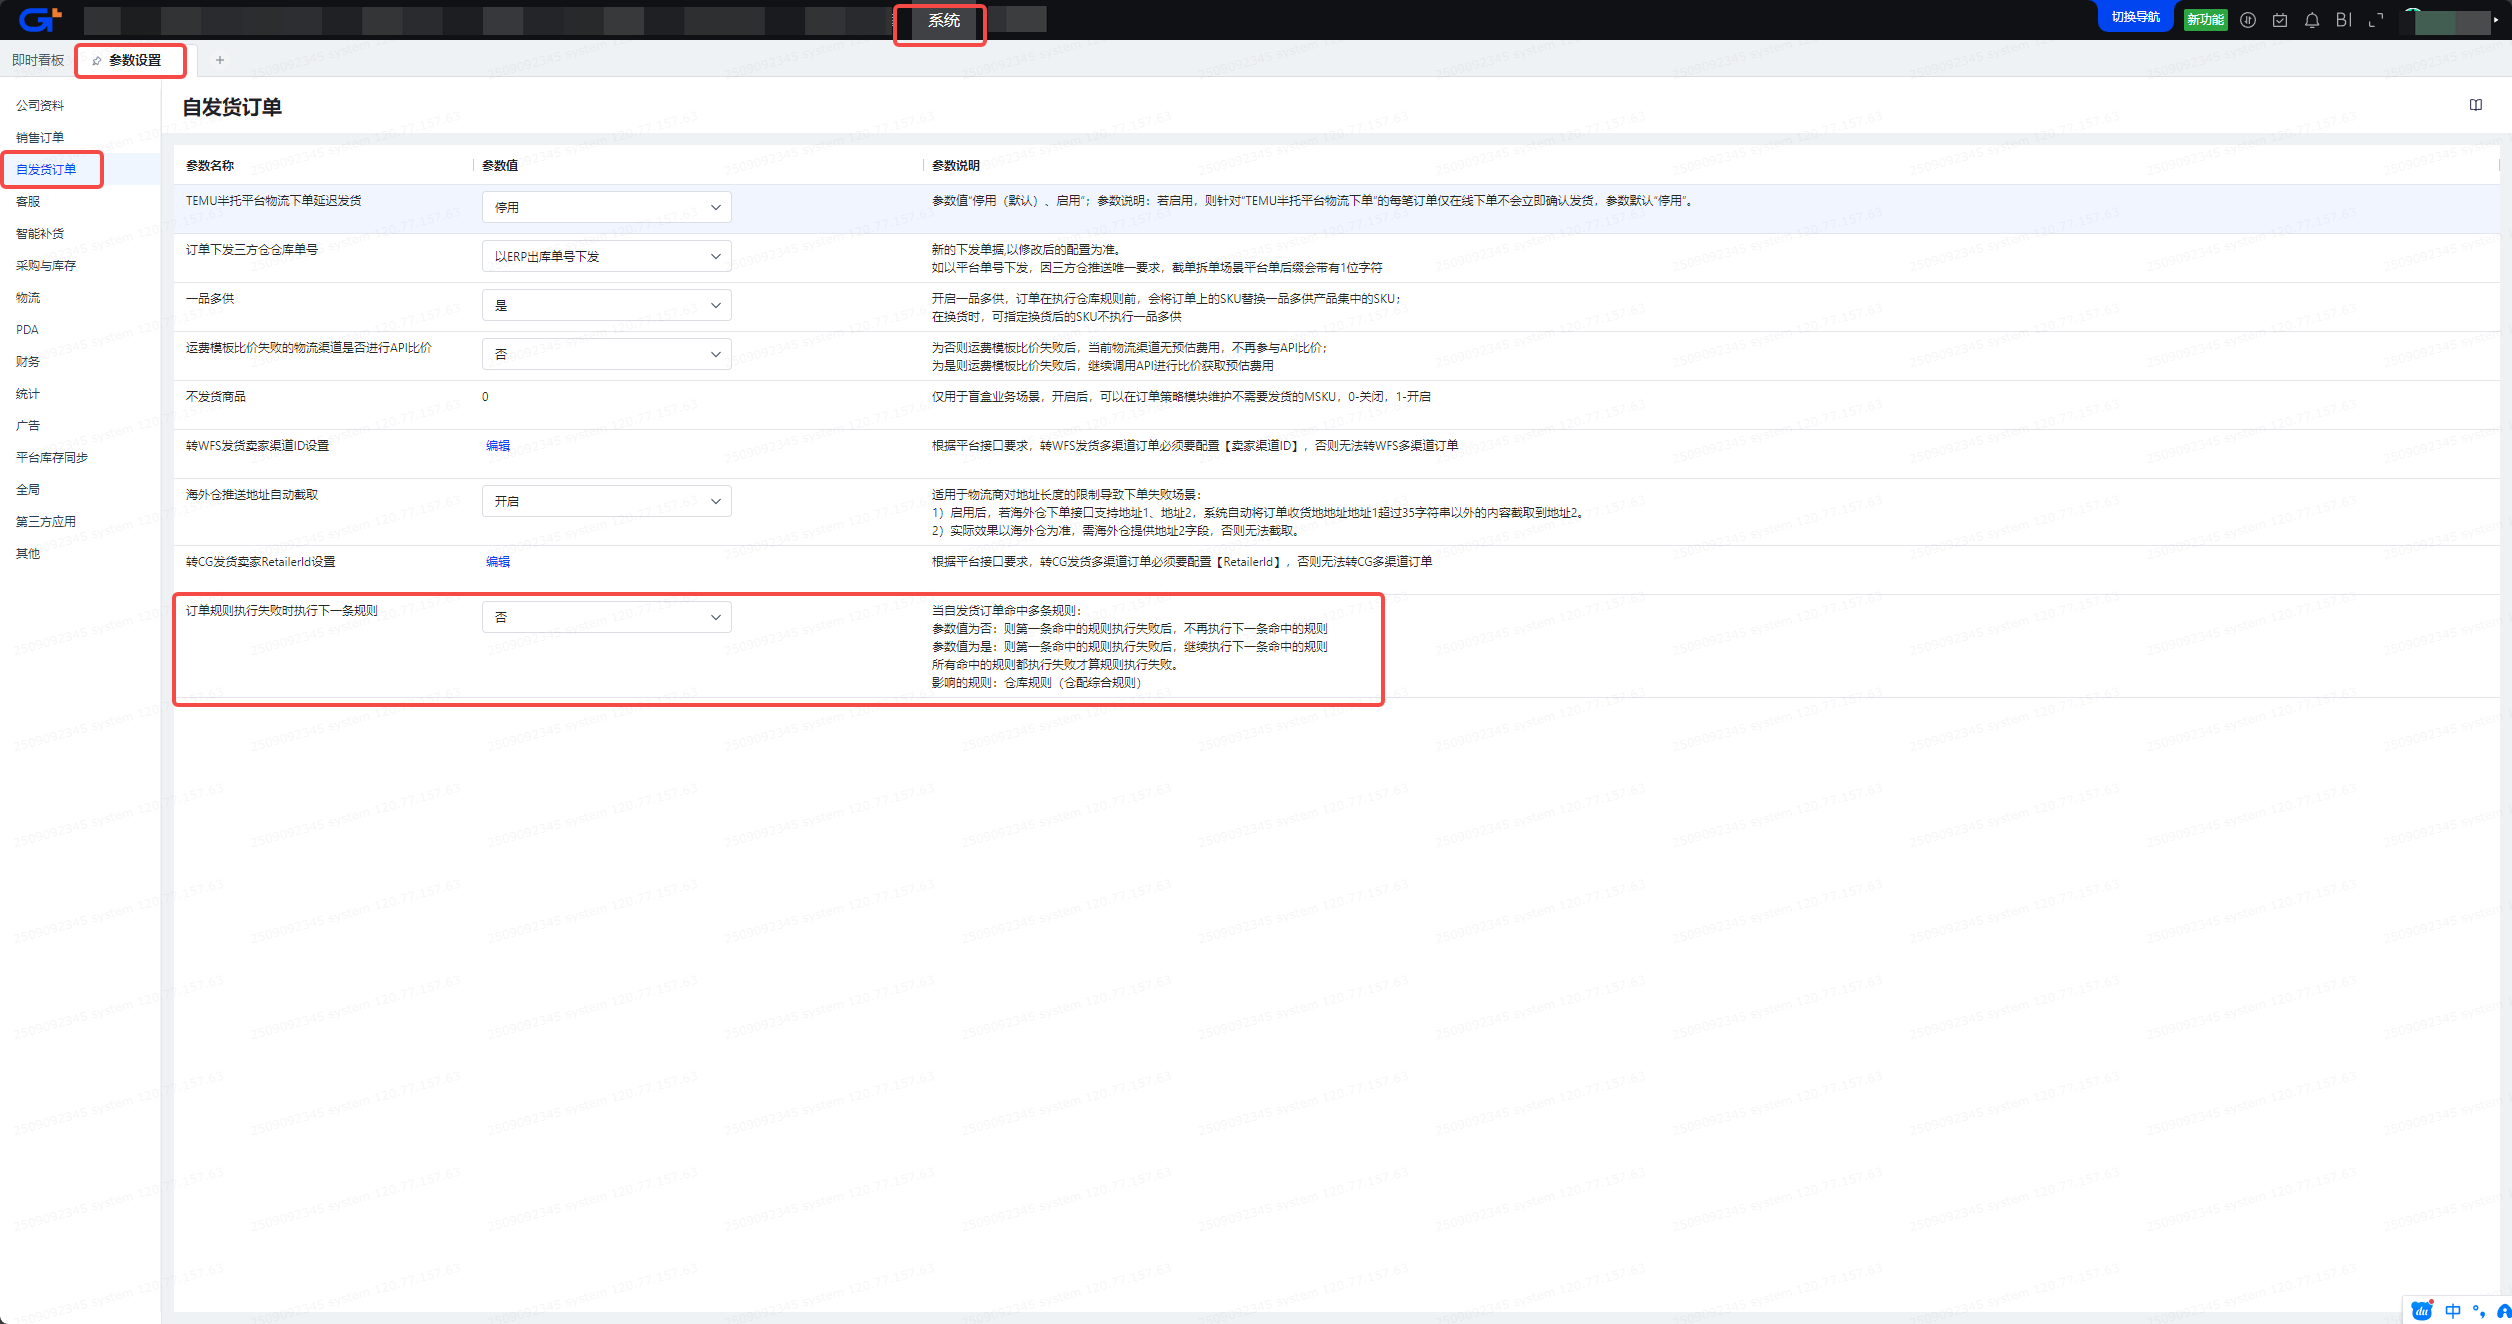Screen dimensions: 2512x1324
Task: Click the transfer arrows circle icon
Action: pyautogui.click(x=2248, y=20)
